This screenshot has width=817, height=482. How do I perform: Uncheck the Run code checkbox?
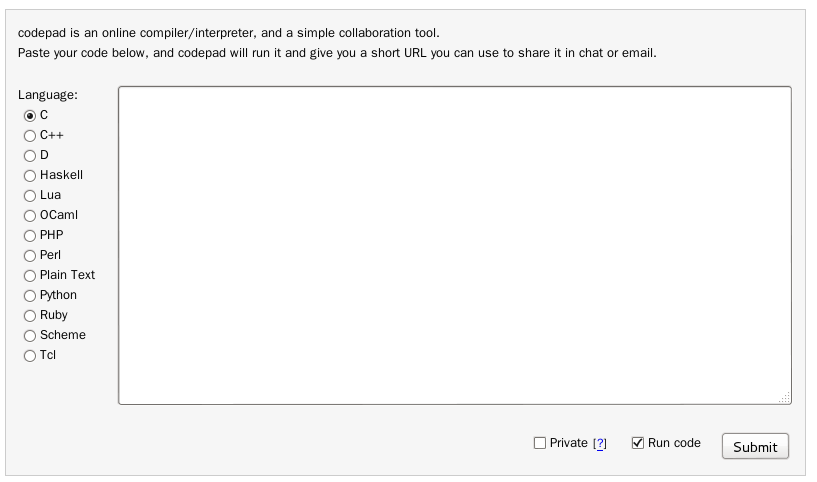coord(638,443)
